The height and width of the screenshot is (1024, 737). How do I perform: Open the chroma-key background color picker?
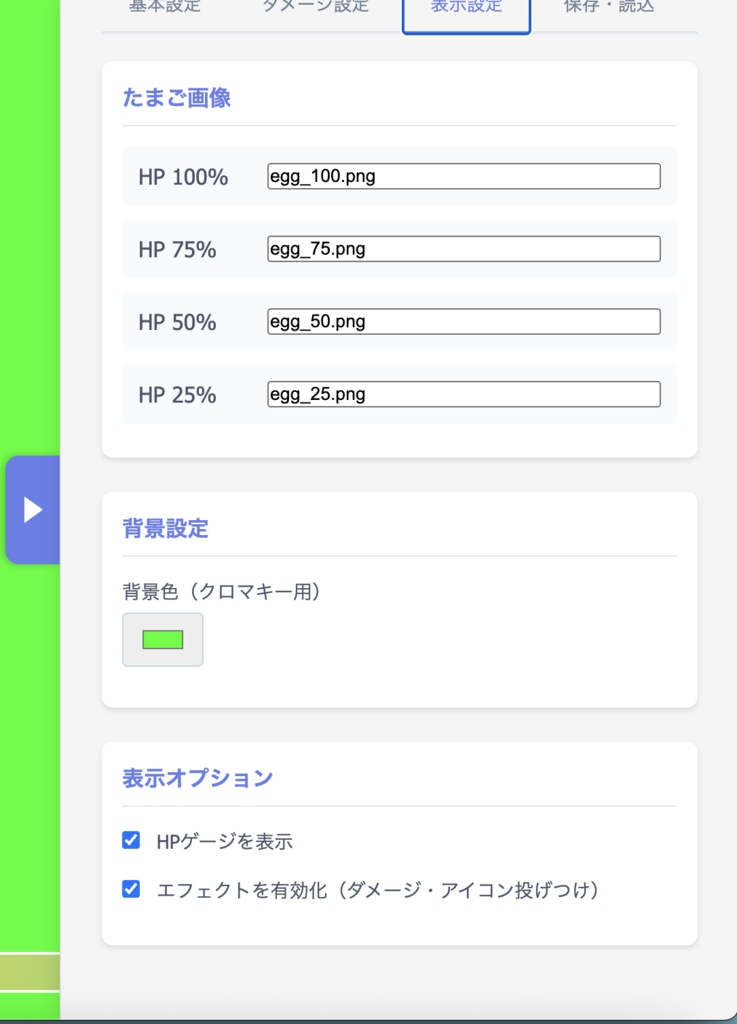pyautogui.click(x=162, y=639)
